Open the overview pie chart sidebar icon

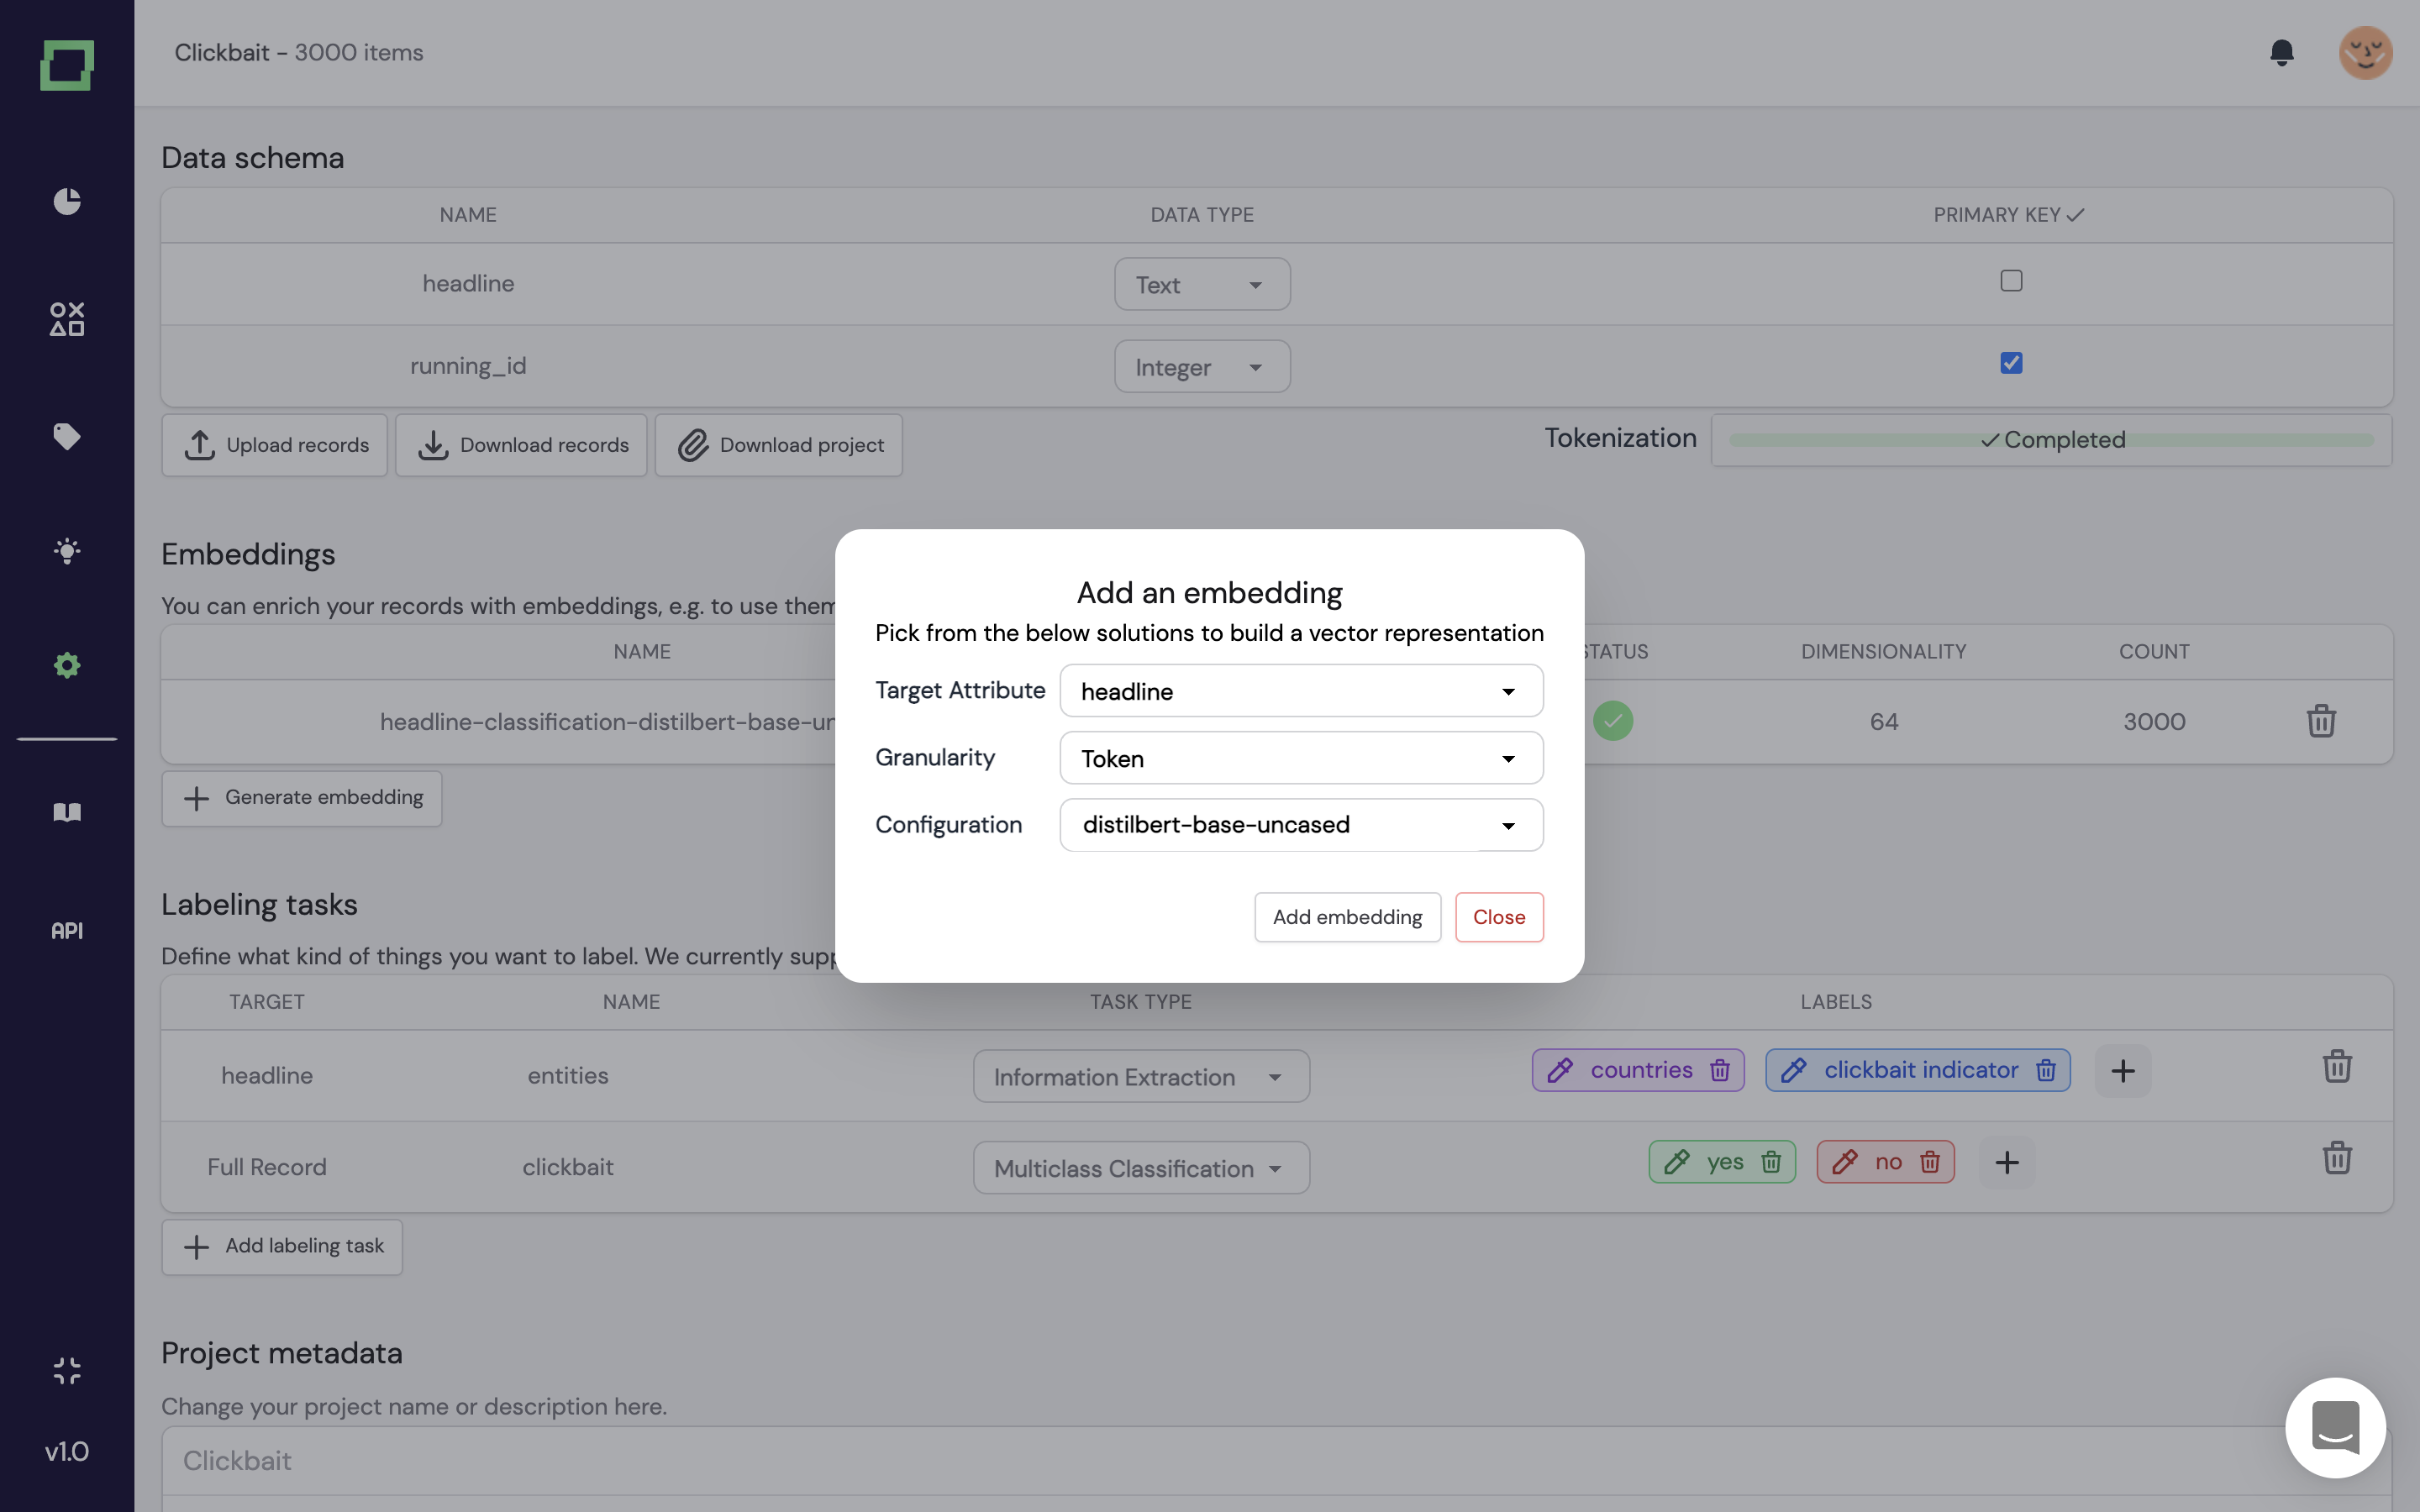pyautogui.click(x=67, y=201)
